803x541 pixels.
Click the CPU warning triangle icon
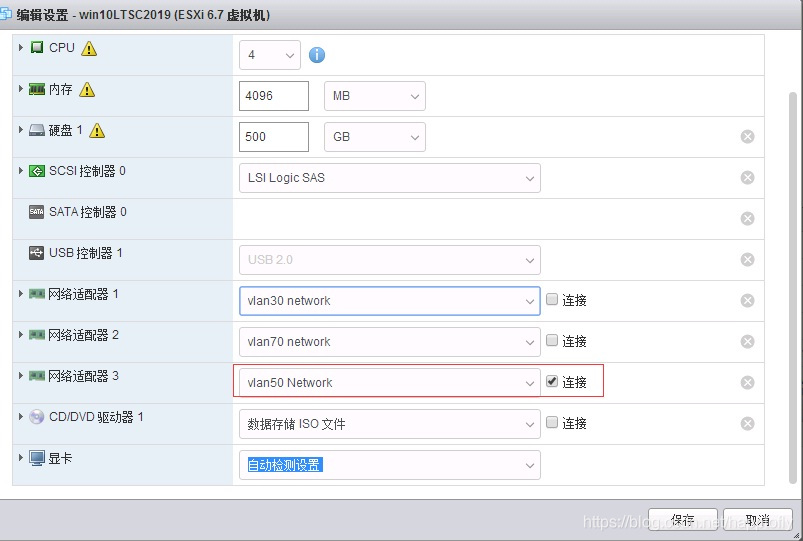[x=89, y=49]
